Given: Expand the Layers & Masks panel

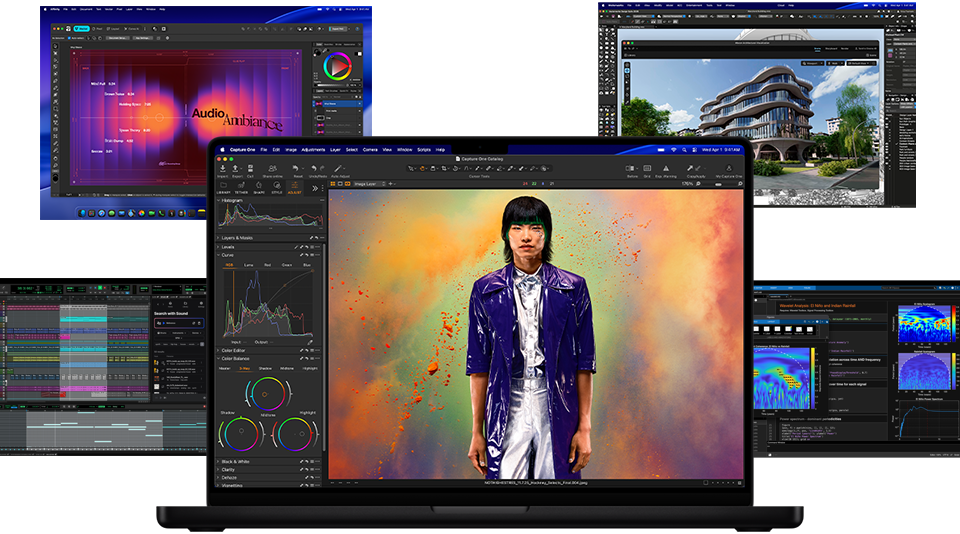Looking at the screenshot, I should (219, 238).
